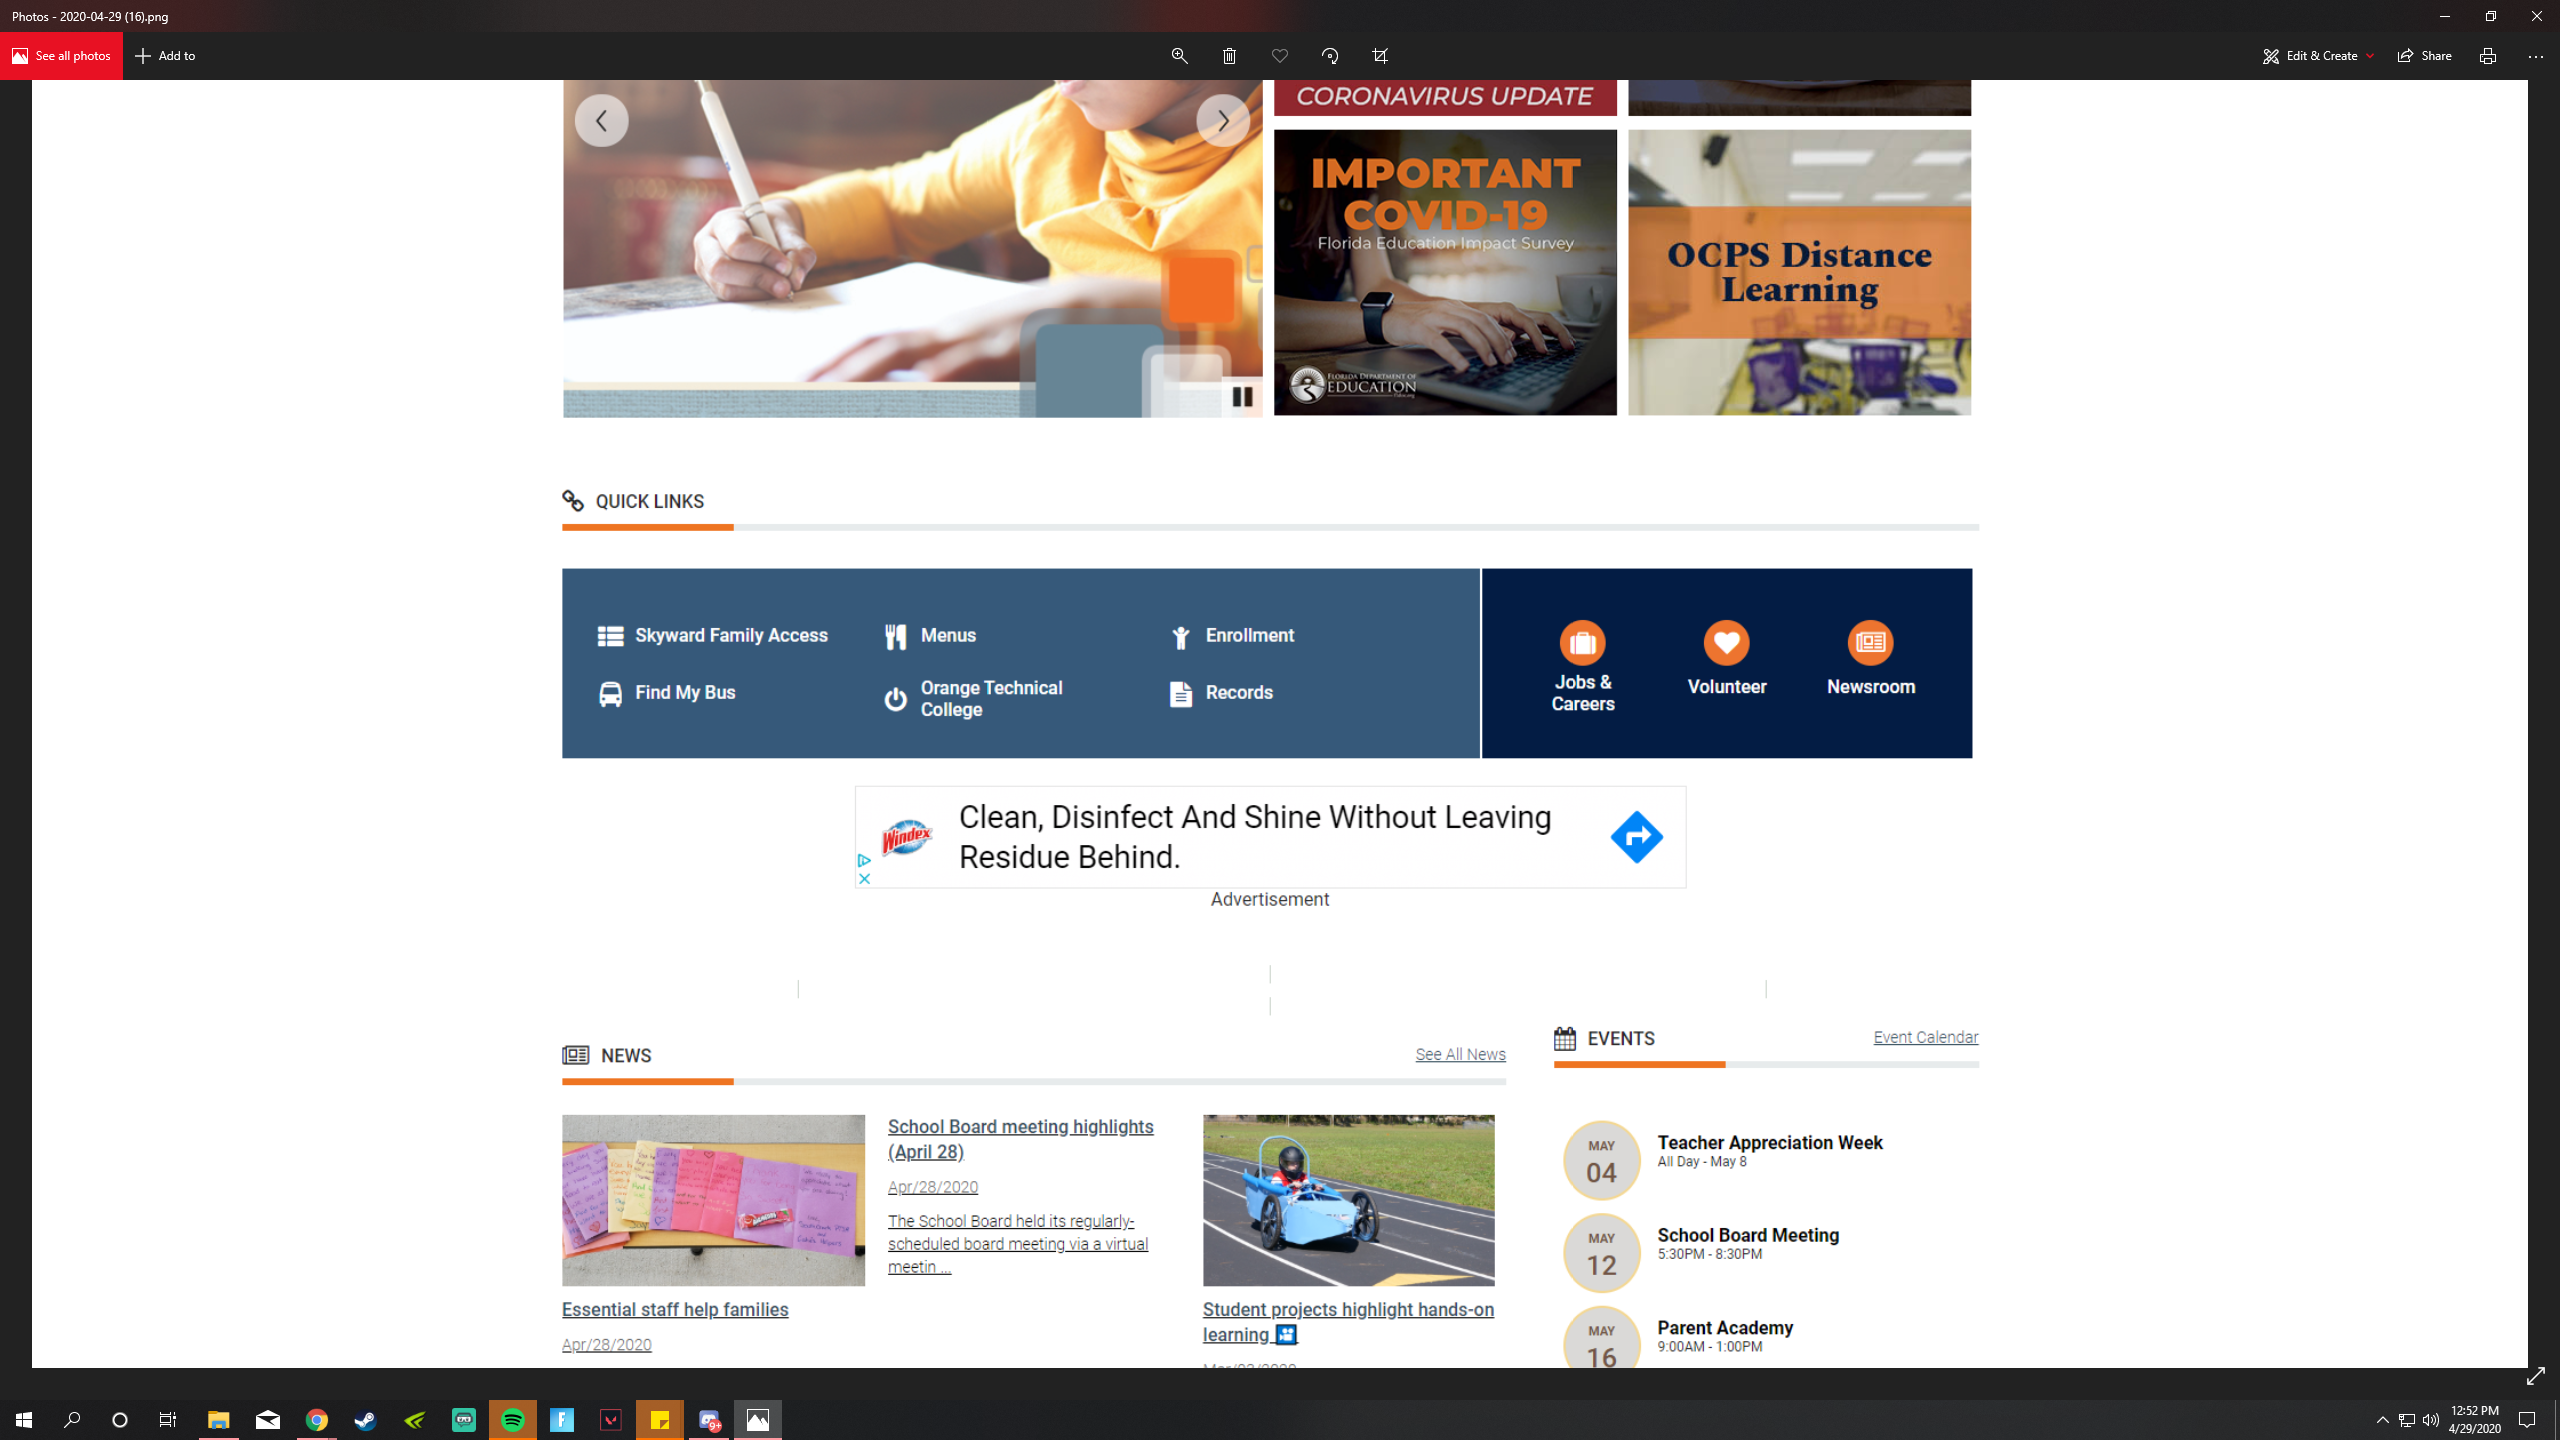Open the Add to menu
The height and width of the screenshot is (1440, 2560).
click(x=165, y=56)
